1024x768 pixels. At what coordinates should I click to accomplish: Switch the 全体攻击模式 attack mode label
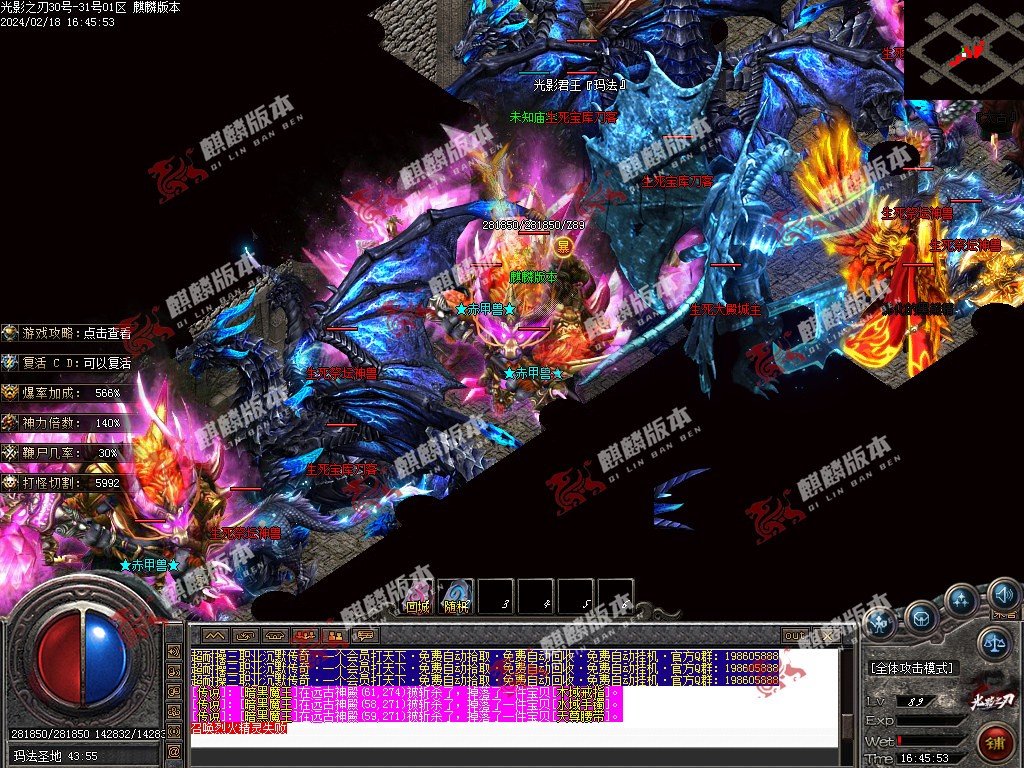click(912, 668)
